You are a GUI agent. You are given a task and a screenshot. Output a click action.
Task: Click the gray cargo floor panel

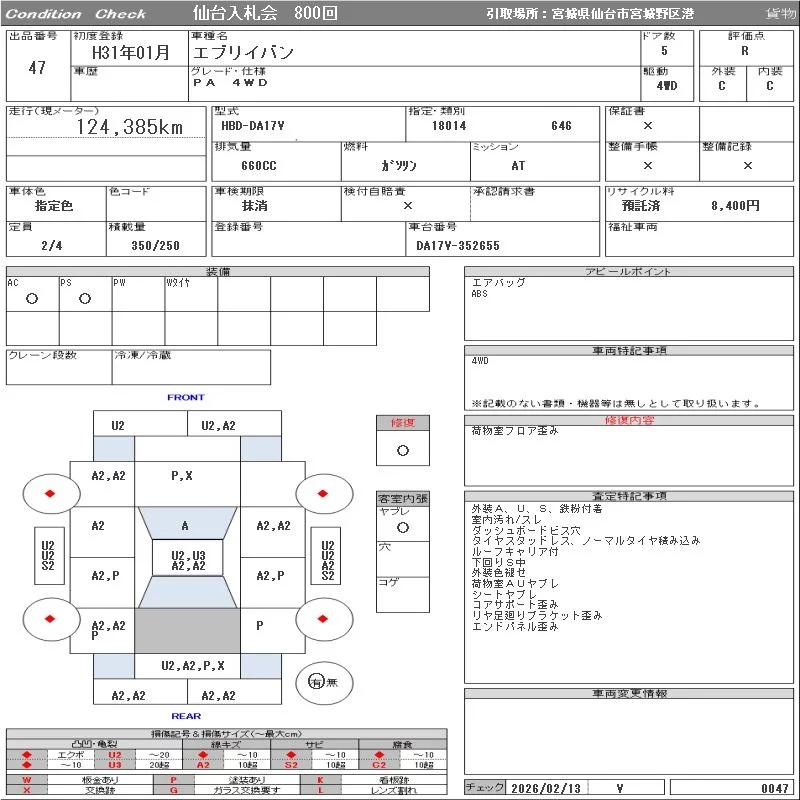[x=187, y=632]
